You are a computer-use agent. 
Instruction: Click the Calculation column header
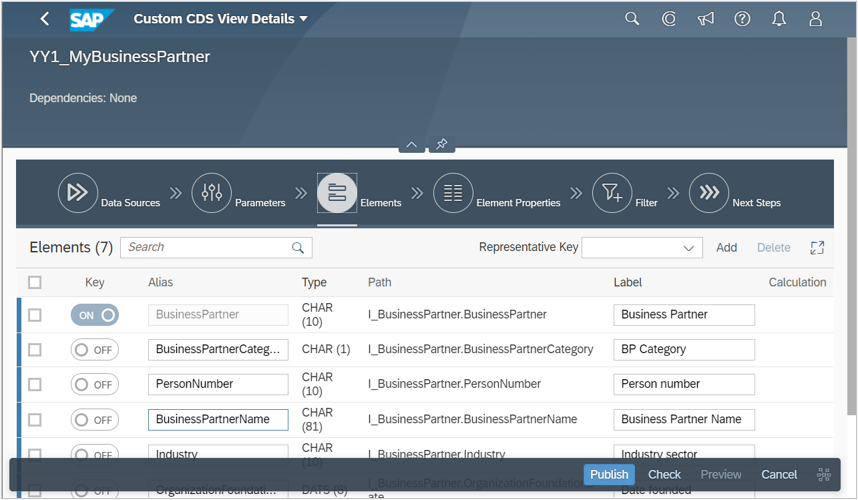coord(797,282)
